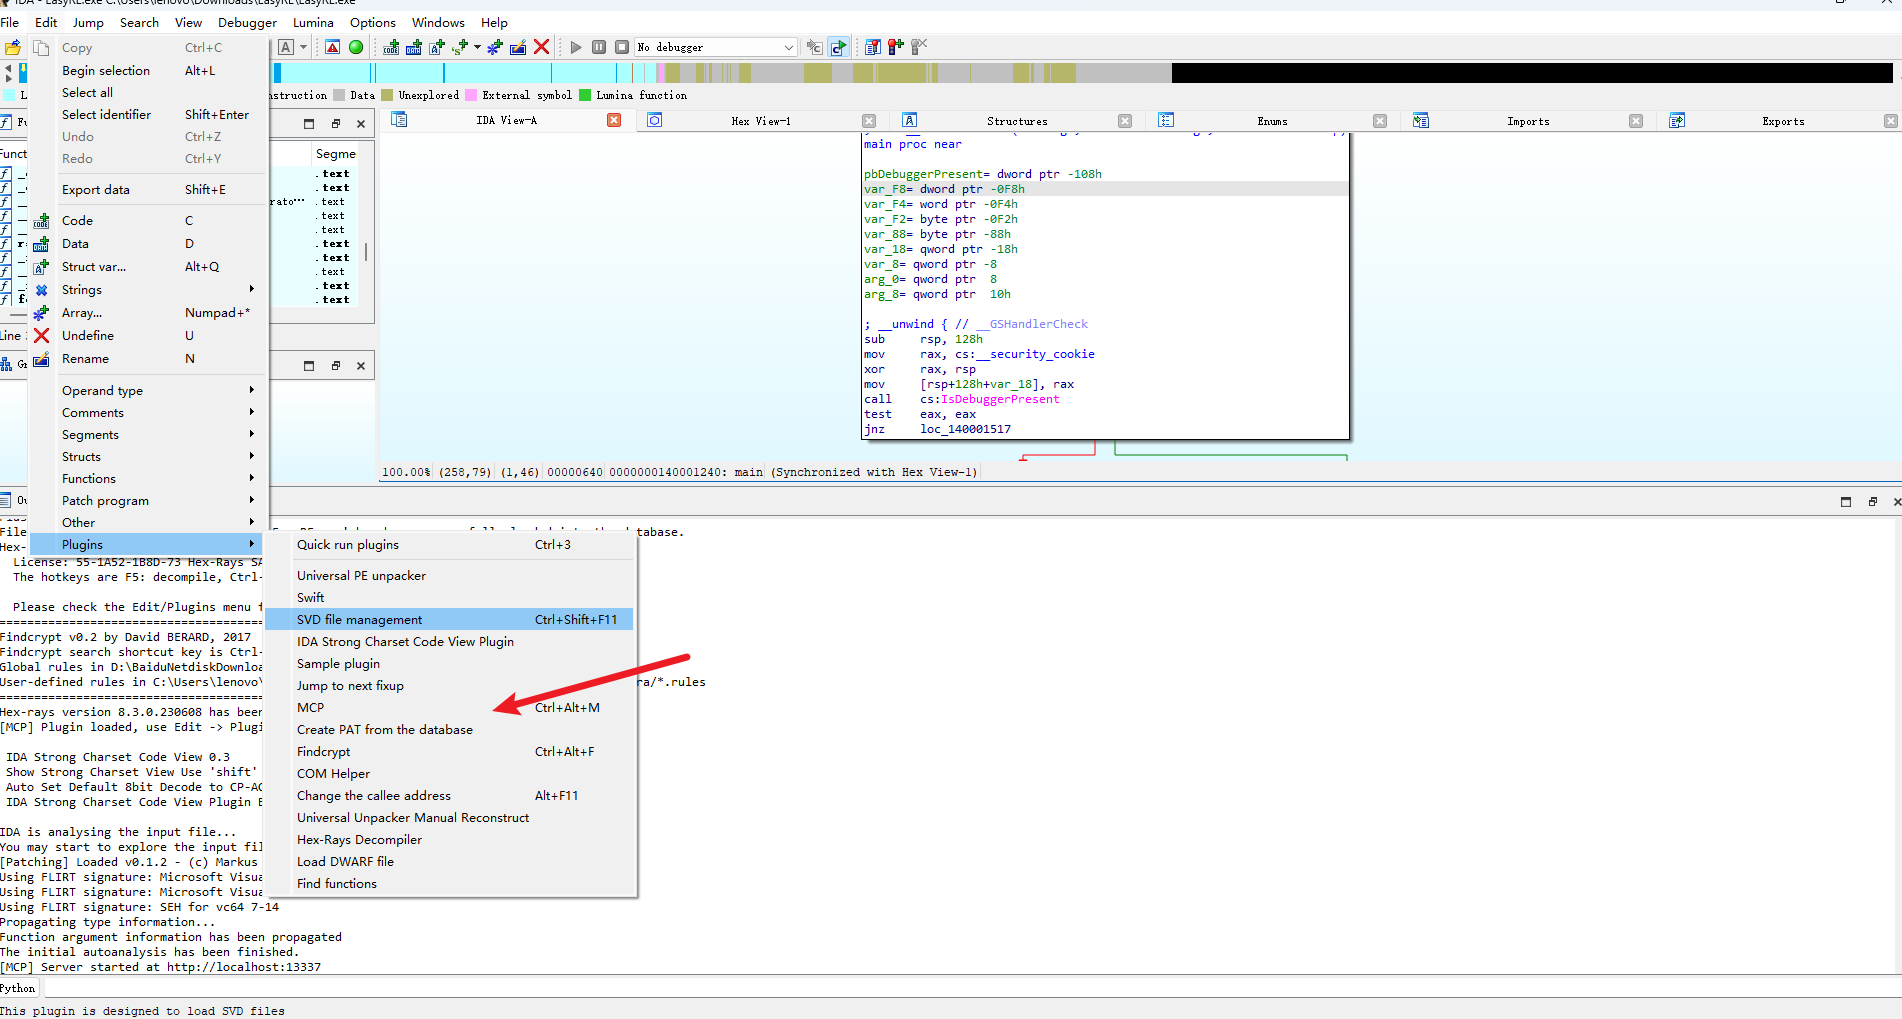This screenshot has width=1902, height=1019.
Task: Open the strings icon dropdown arrow
Action: pos(477,47)
